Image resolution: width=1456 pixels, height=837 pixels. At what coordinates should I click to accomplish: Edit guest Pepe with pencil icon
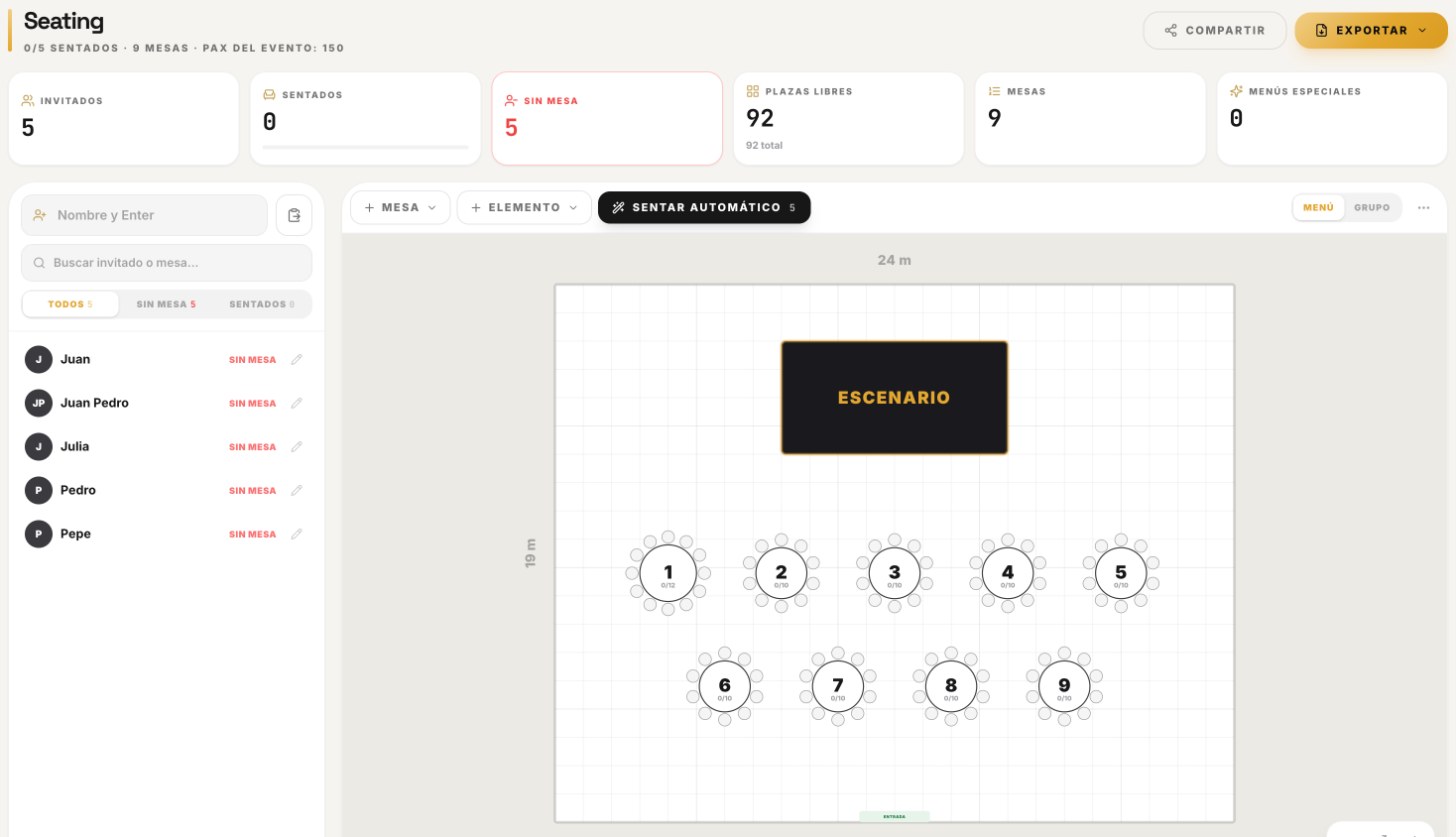[296, 534]
